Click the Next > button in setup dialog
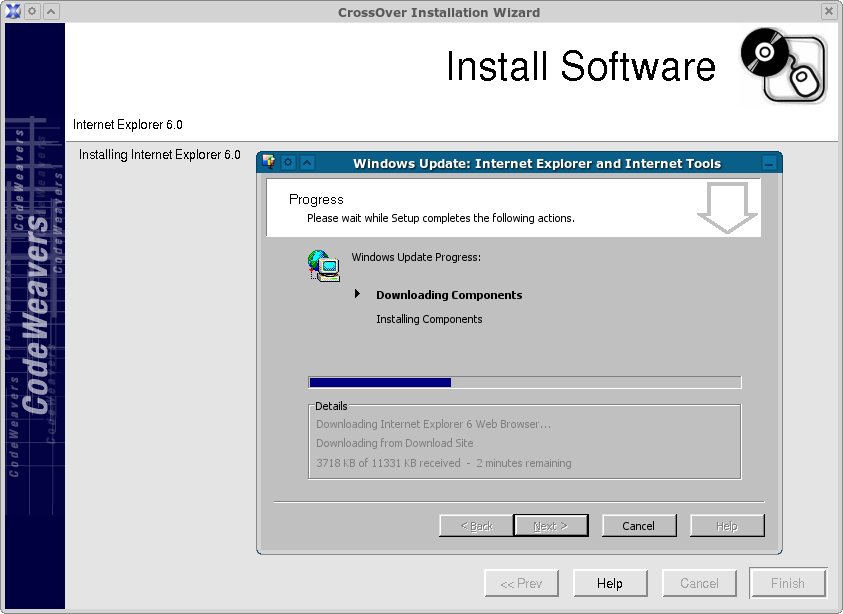 click(x=551, y=526)
